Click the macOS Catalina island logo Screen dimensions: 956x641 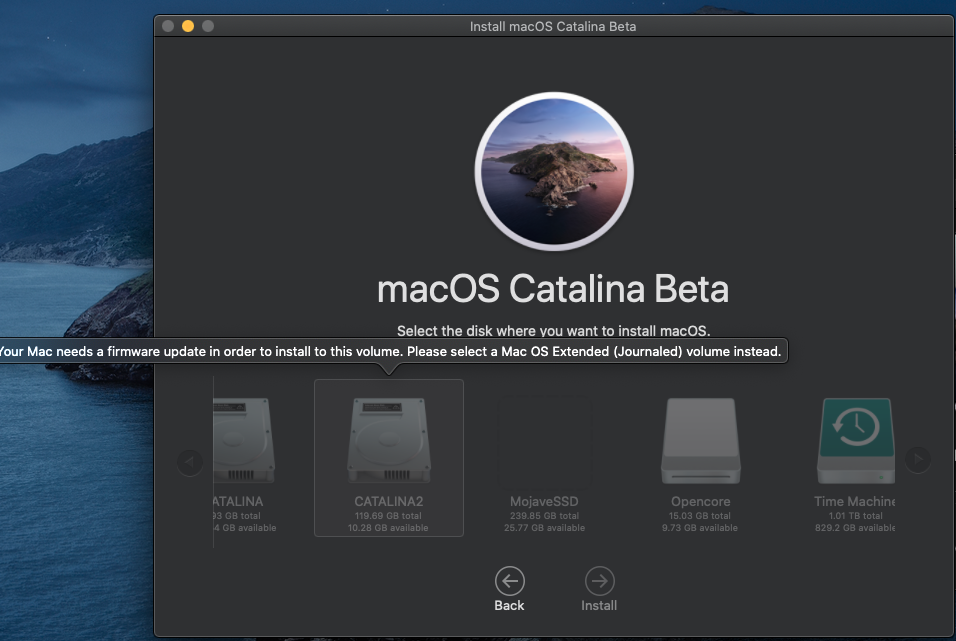pos(554,171)
